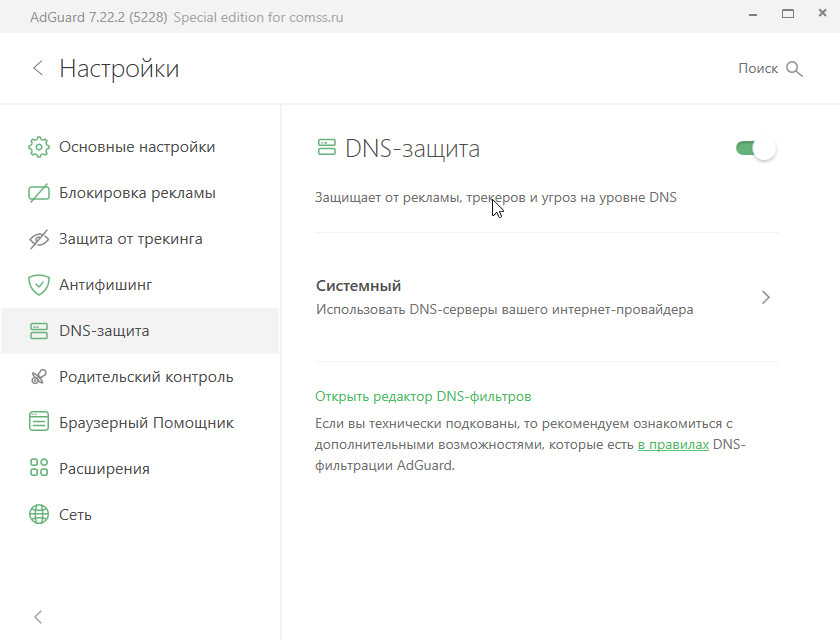This screenshot has width=840, height=640.
Task: Open the Системный DNS server option
Action: [504, 297]
